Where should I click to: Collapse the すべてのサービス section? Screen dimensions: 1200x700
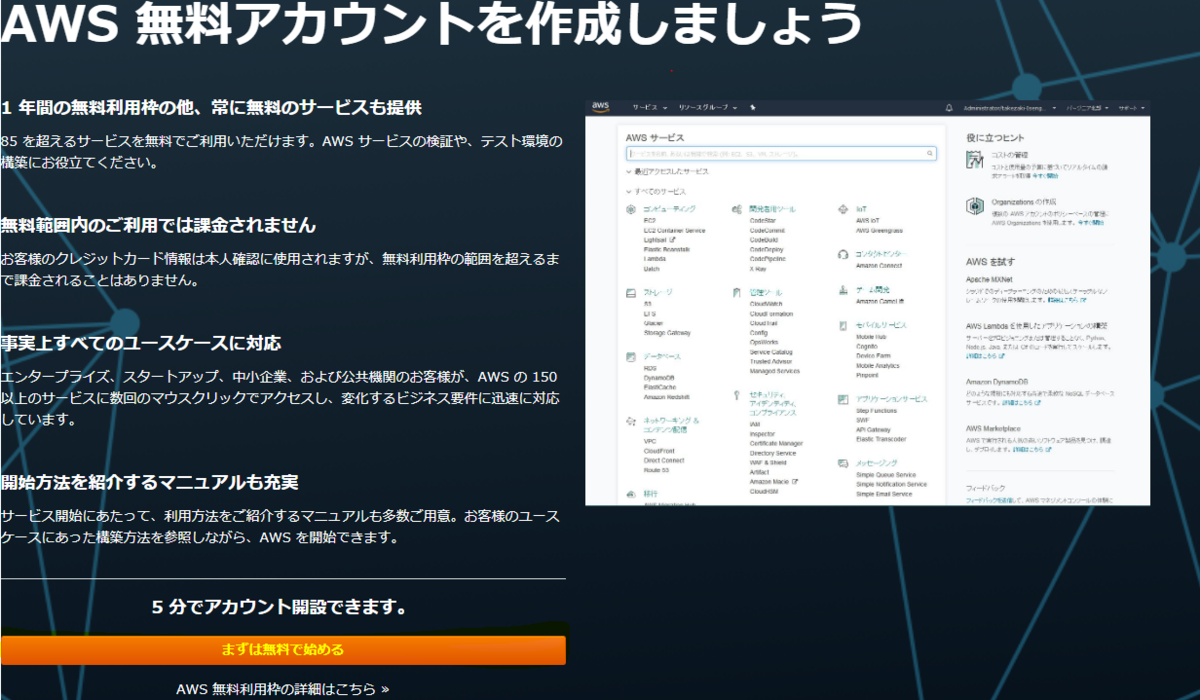656,191
